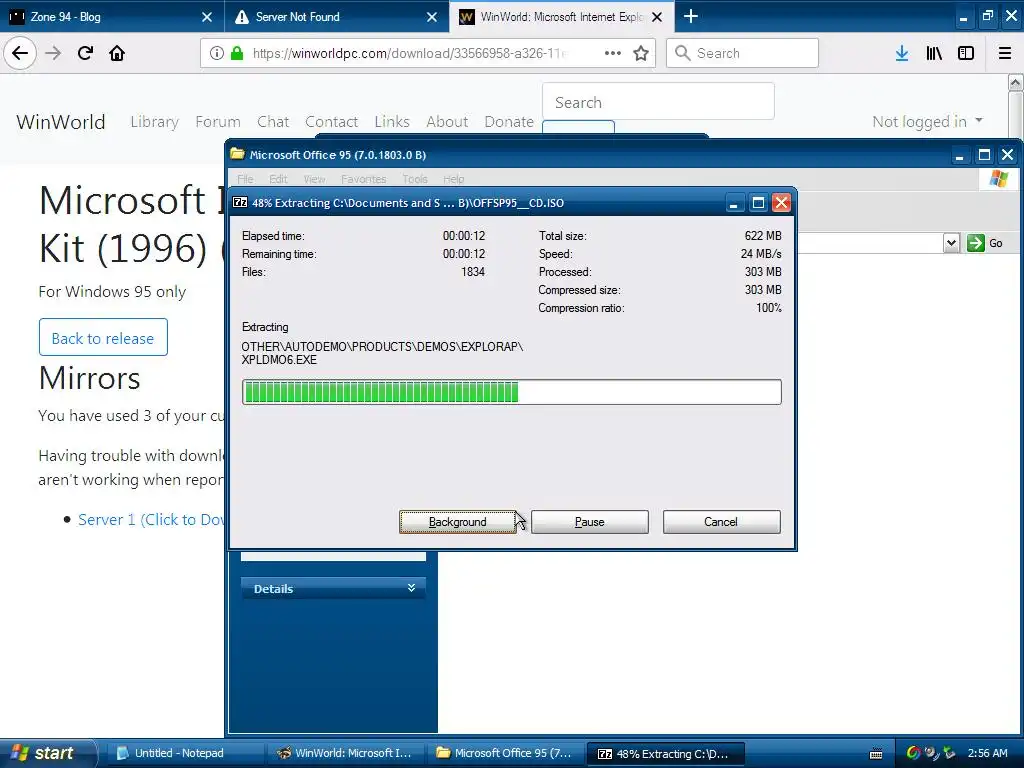This screenshot has width=1024, height=768.
Task: Toggle the Firefox sidebar icon
Action: tap(966, 53)
